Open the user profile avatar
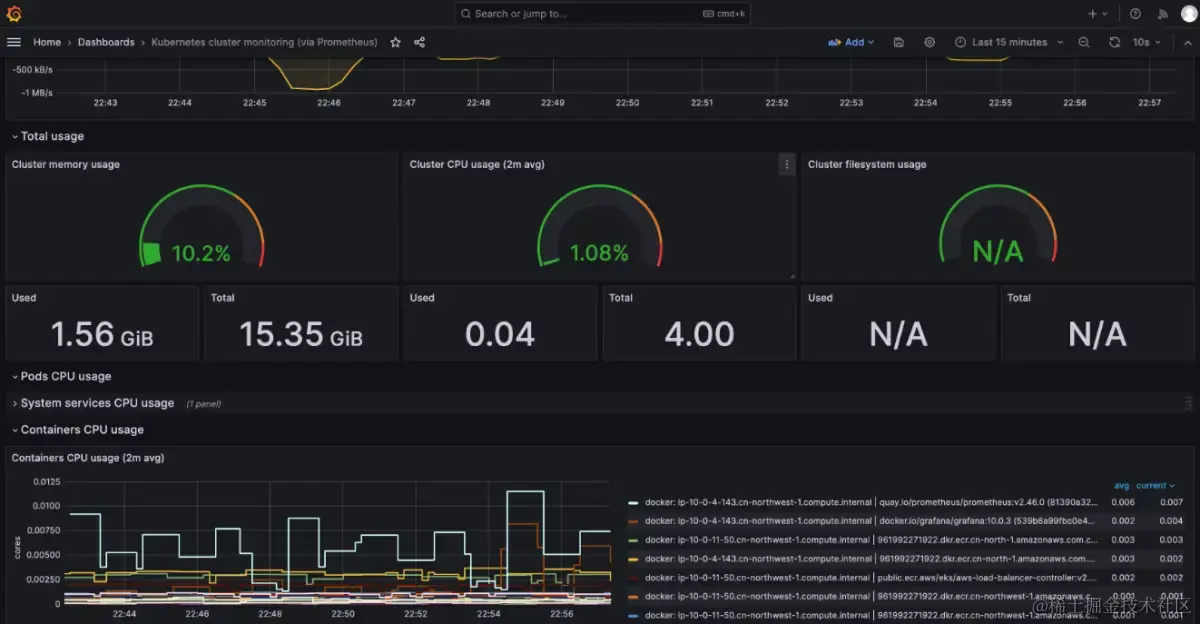This screenshot has height=624, width=1200. click(x=1188, y=14)
